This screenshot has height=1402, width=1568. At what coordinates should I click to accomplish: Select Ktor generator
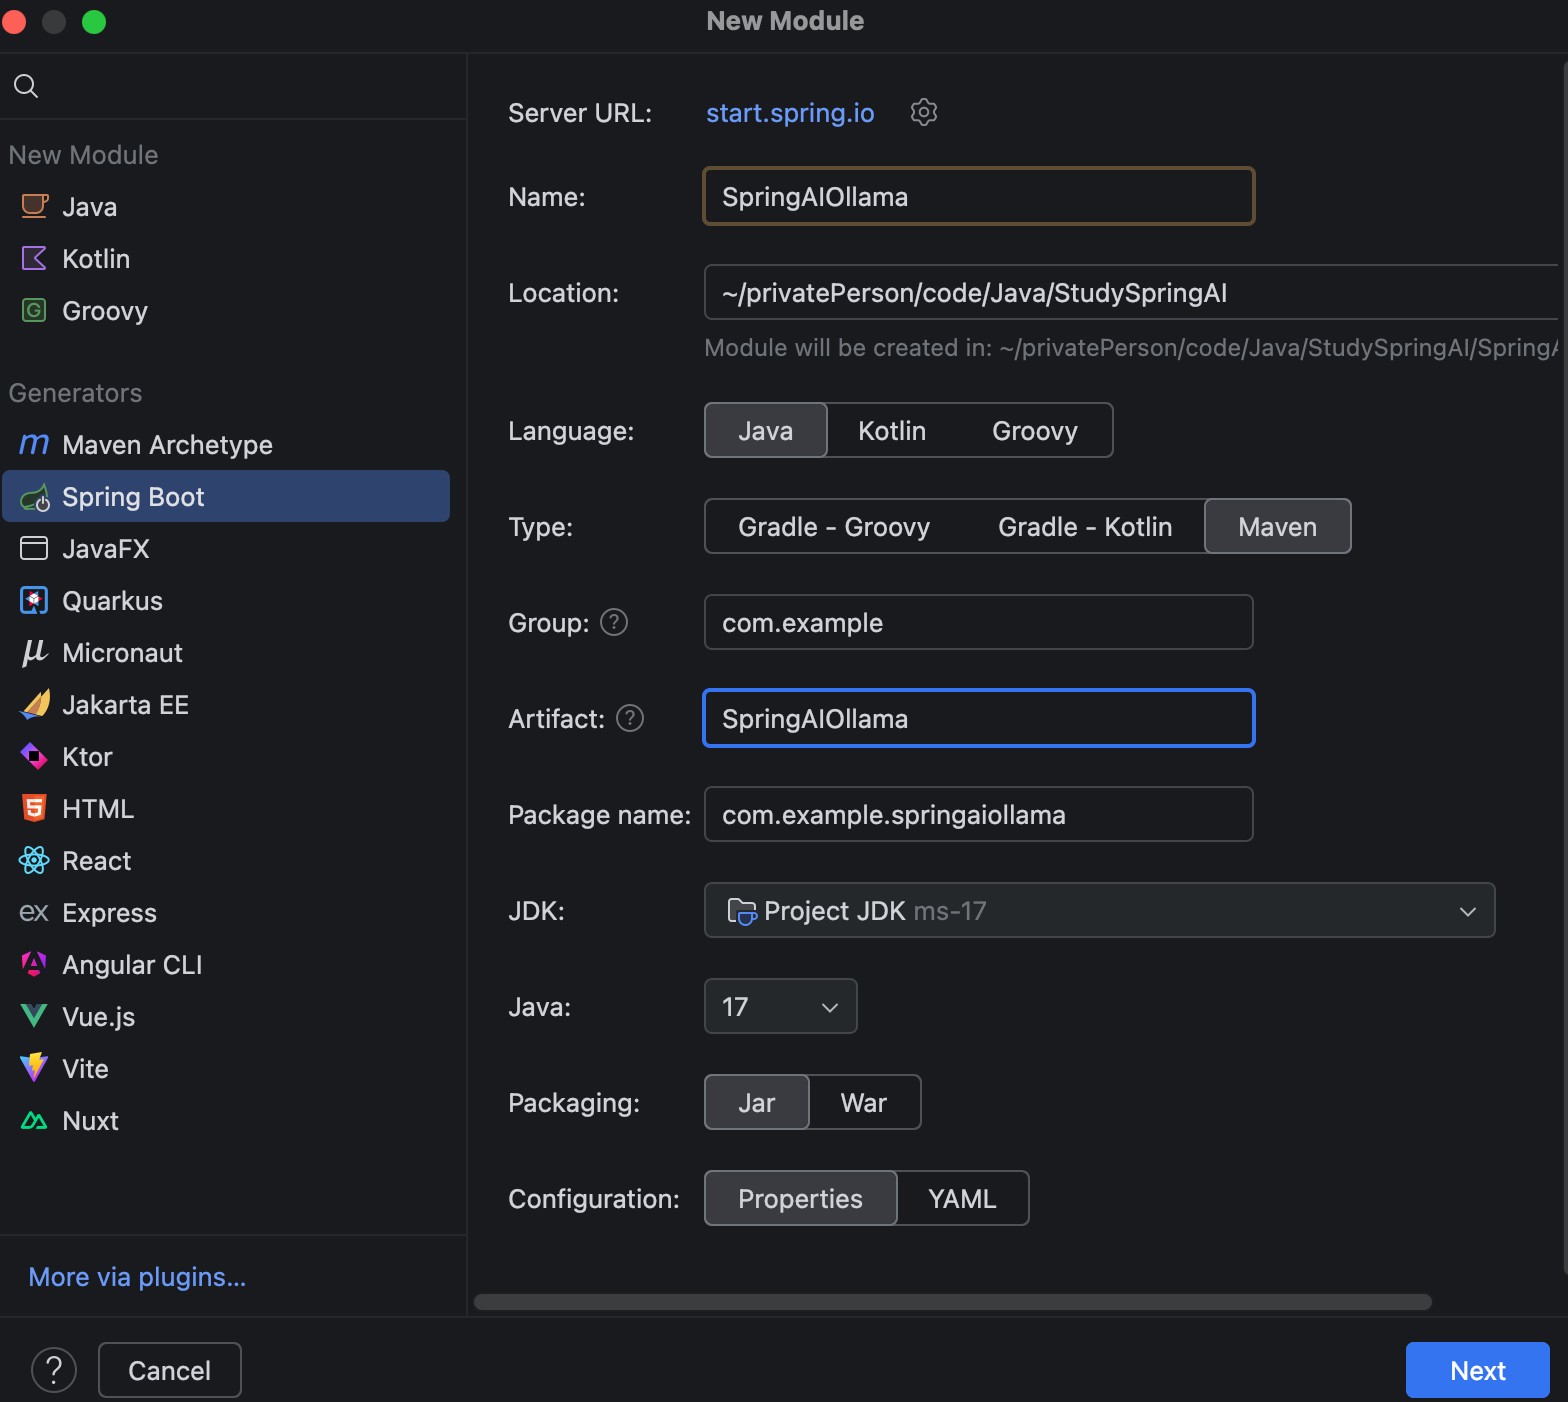(x=226, y=756)
